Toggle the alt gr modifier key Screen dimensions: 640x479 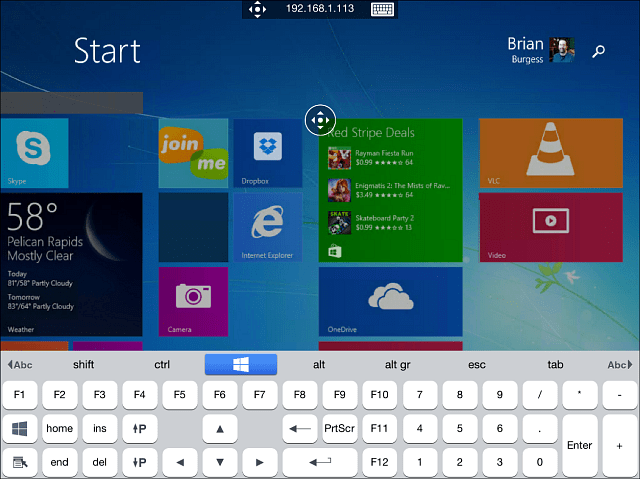coord(398,364)
